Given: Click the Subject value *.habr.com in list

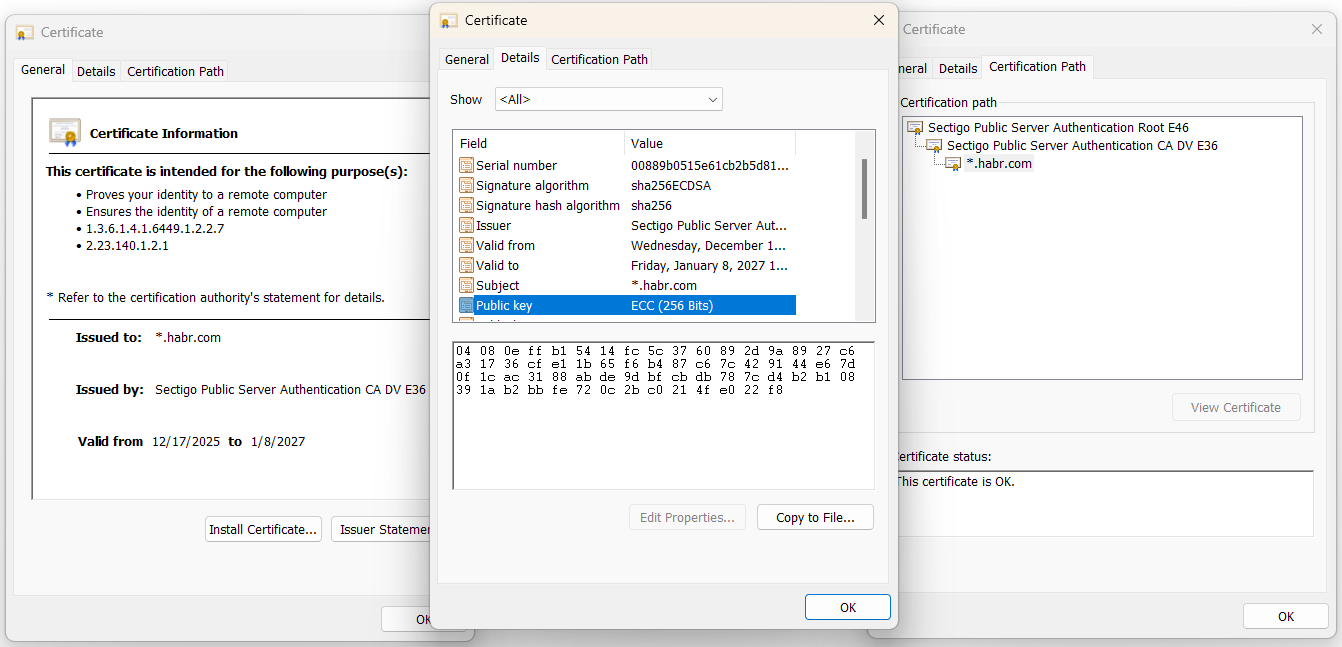Looking at the screenshot, I should 664,286.
